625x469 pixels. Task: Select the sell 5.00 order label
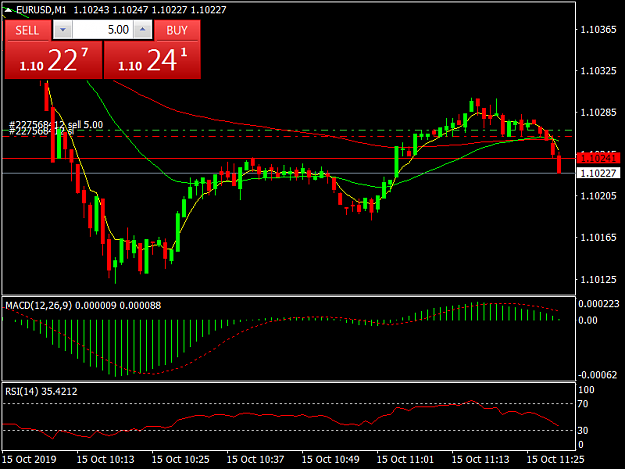coord(56,125)
